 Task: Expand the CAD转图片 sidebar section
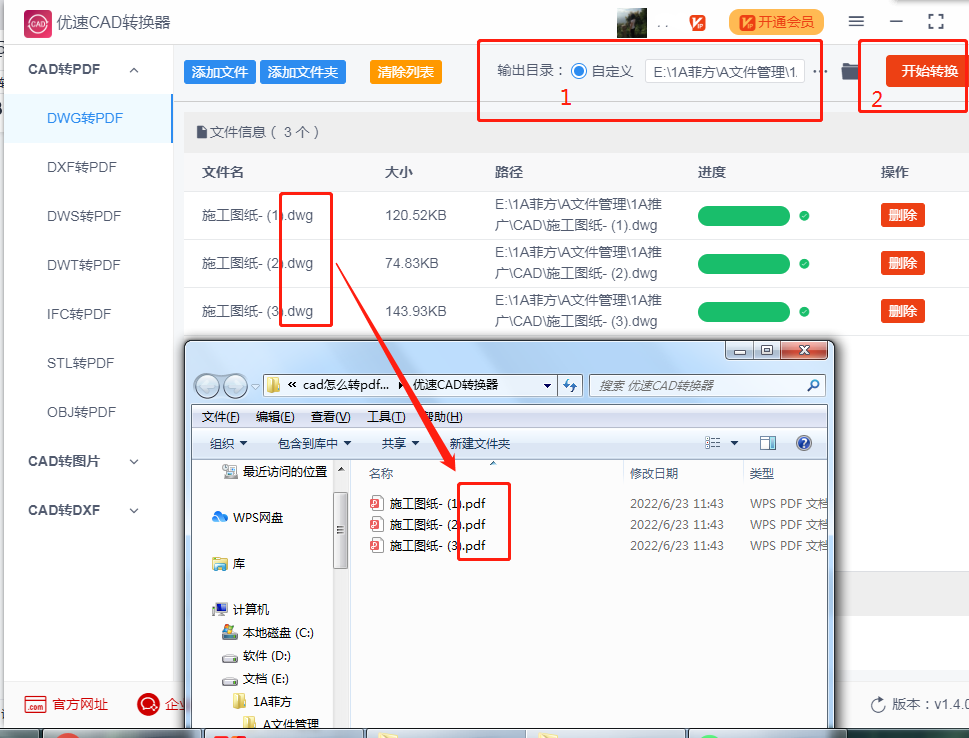[133, 461]
